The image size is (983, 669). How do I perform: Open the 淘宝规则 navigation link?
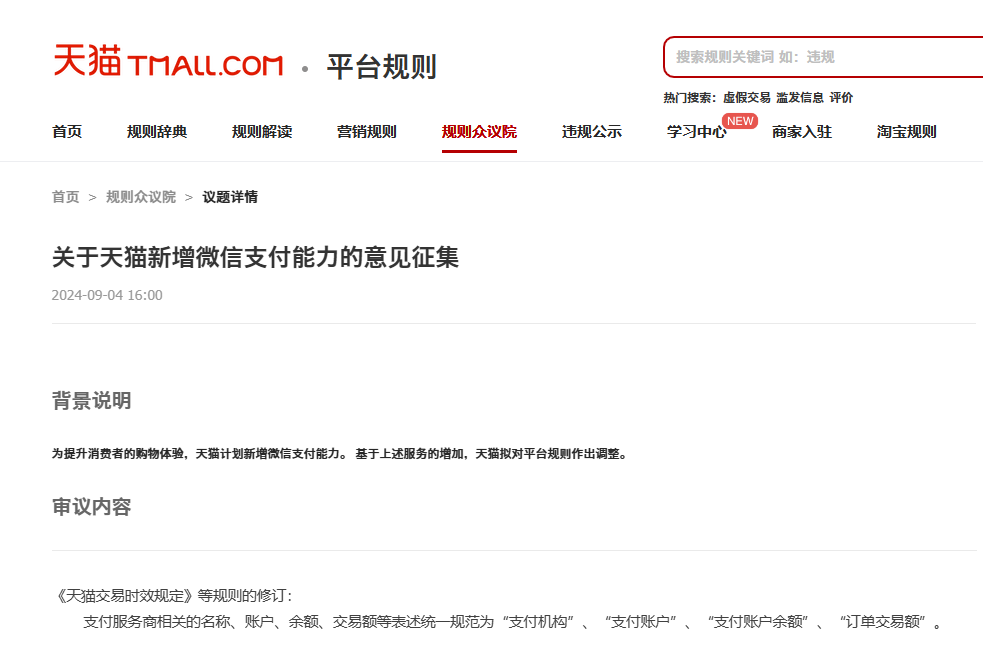[x=907, y=132]
